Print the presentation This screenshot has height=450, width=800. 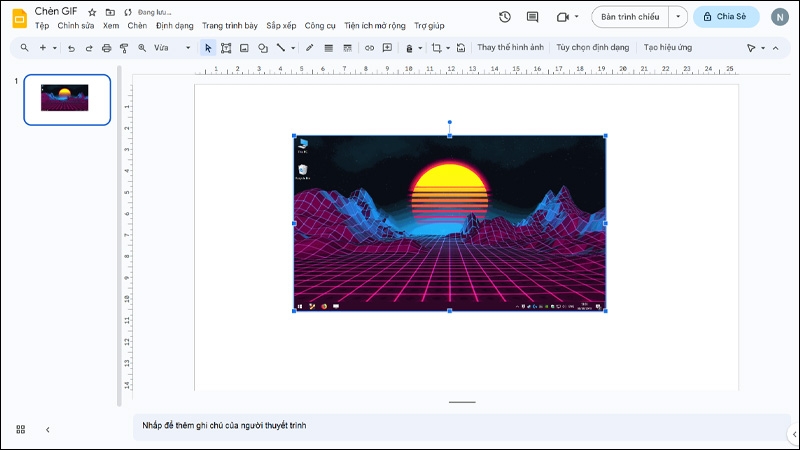click(106, 48)
